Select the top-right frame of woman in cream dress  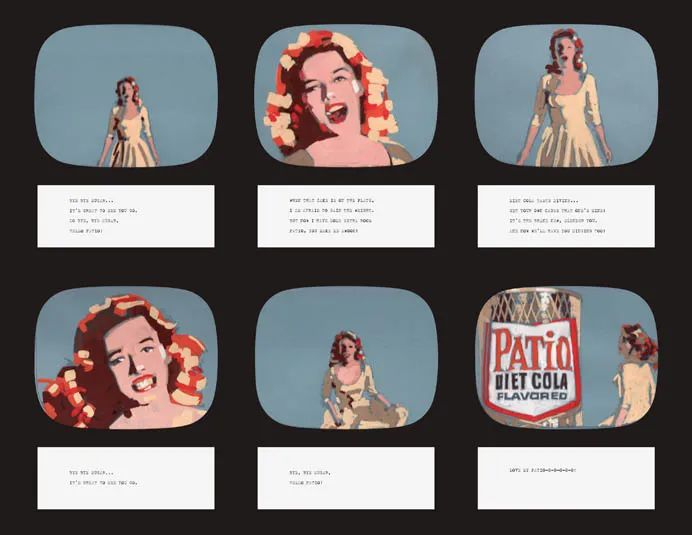pos(566,96)
